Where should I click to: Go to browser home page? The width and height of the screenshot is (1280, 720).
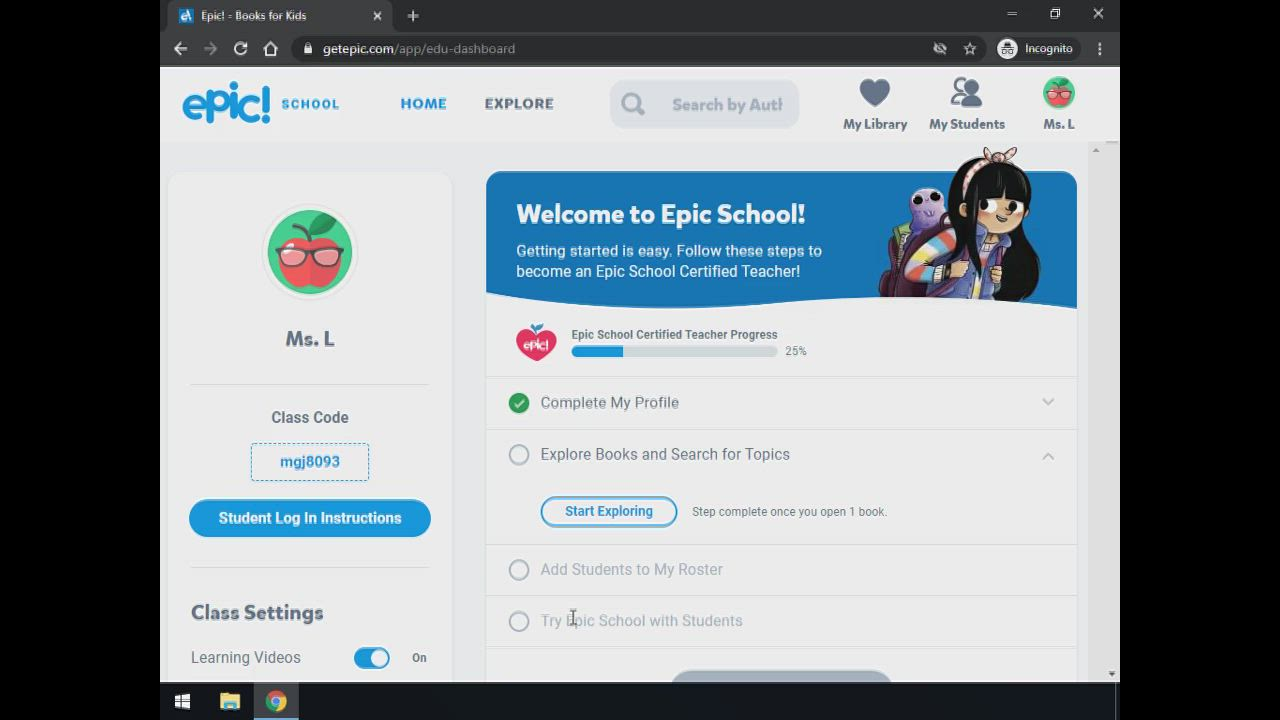pos(270,48)
